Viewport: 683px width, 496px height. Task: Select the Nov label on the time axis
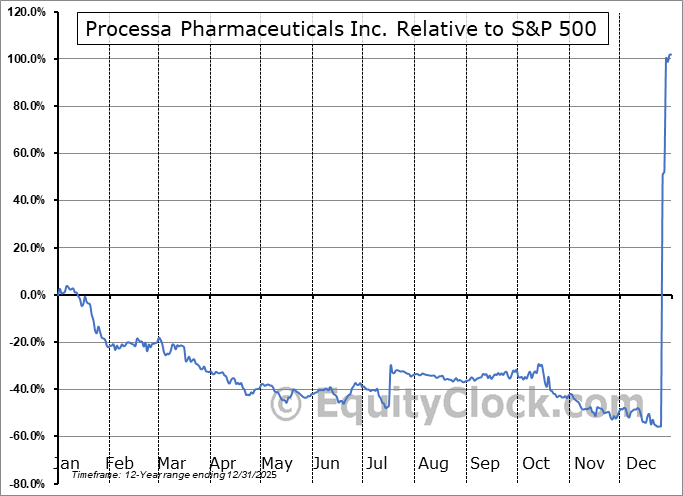590,463
